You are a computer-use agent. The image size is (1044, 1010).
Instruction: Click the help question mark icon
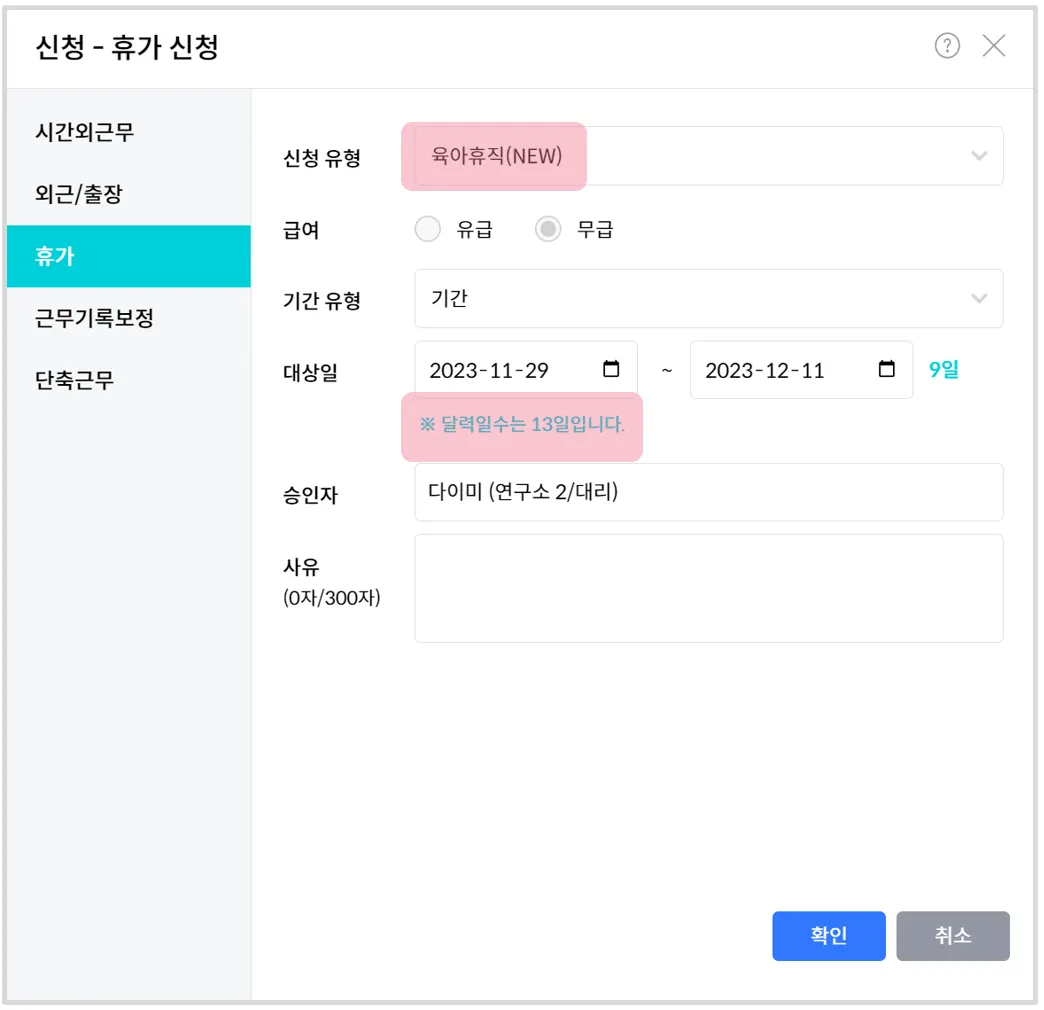pyautogui.click(x=947, y=45)
